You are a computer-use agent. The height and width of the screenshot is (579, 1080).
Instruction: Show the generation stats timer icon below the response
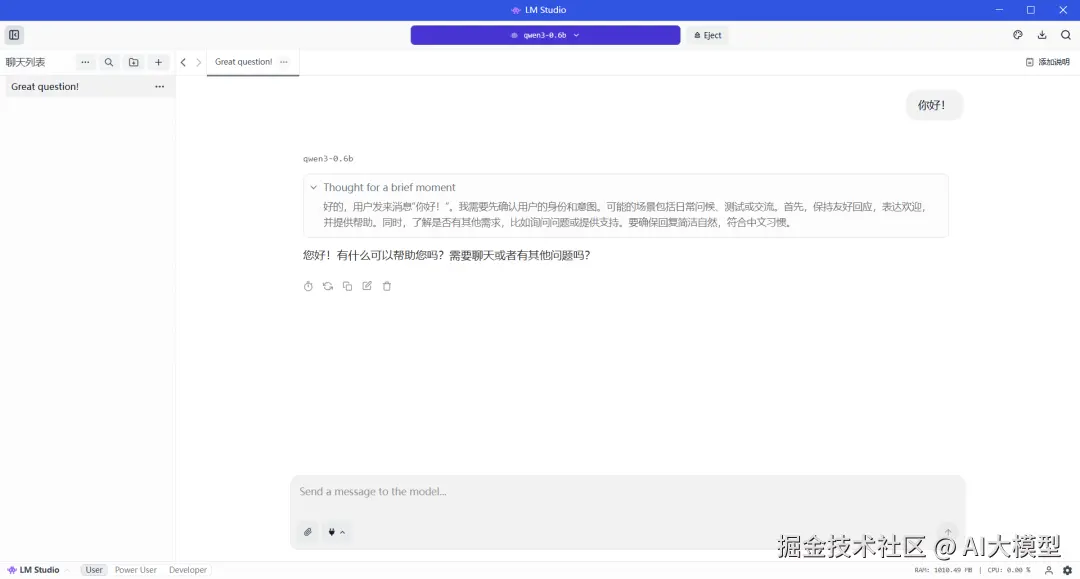pyautogui.click(x=308, y=286)
